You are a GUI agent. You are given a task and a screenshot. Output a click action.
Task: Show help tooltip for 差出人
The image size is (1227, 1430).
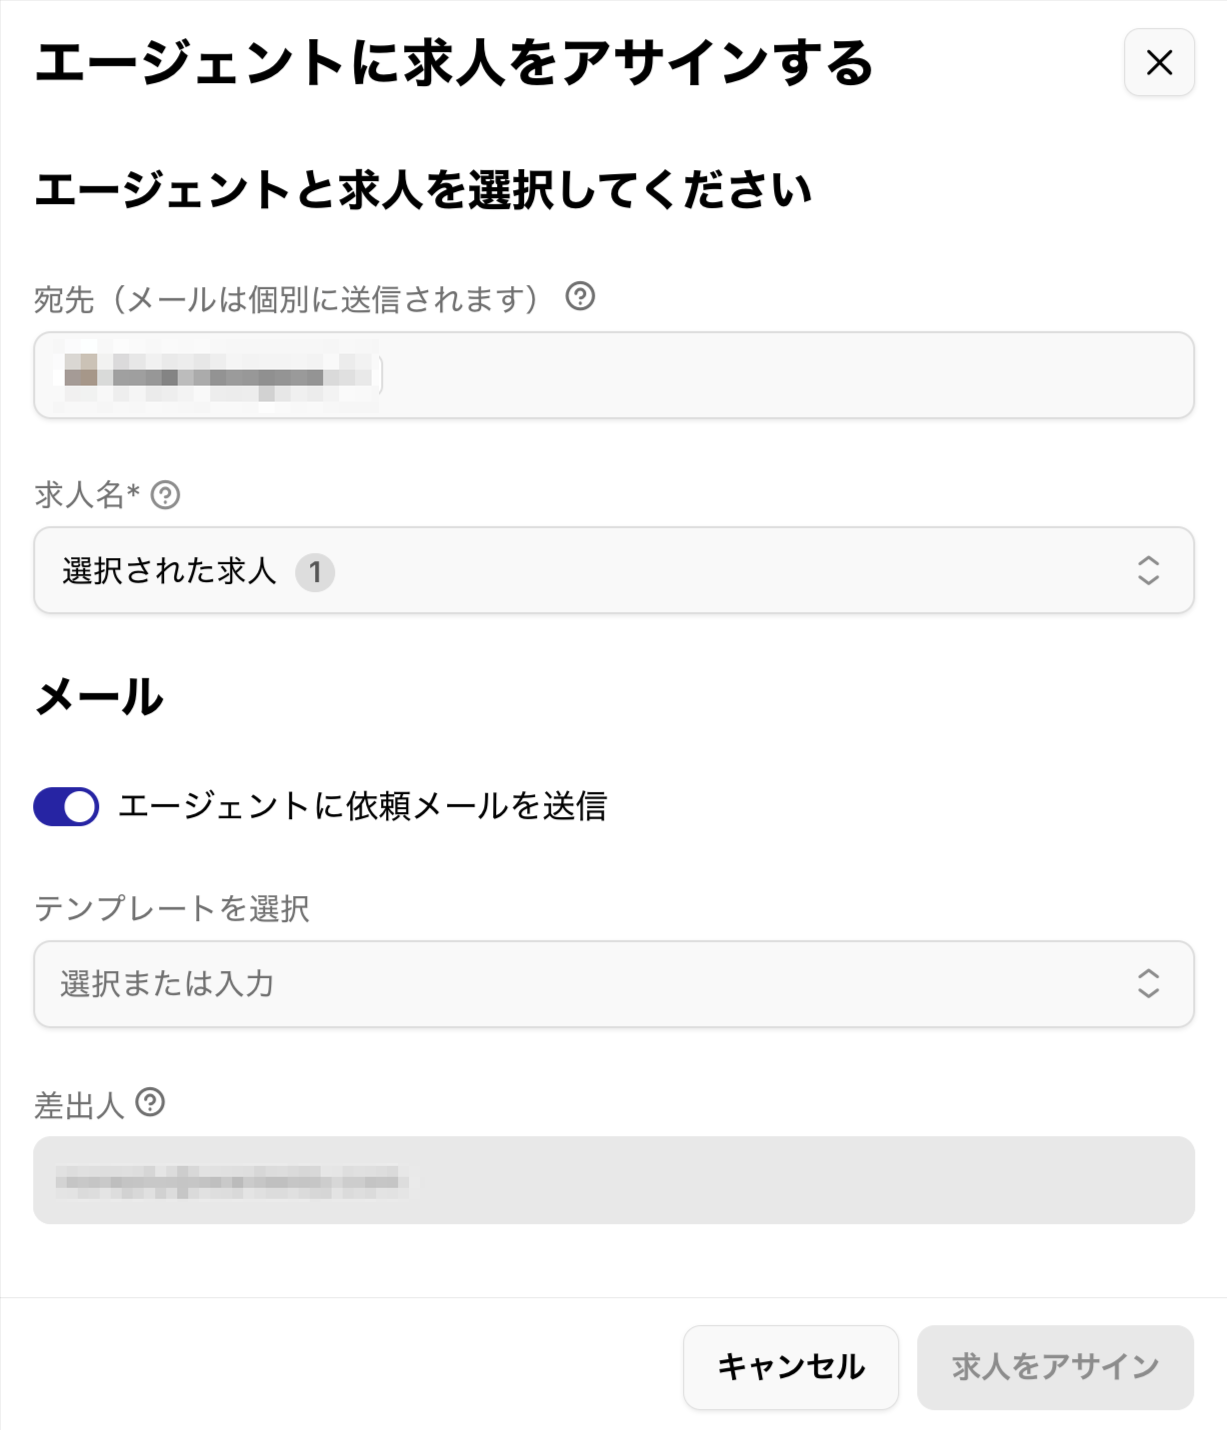(150, 1103)
